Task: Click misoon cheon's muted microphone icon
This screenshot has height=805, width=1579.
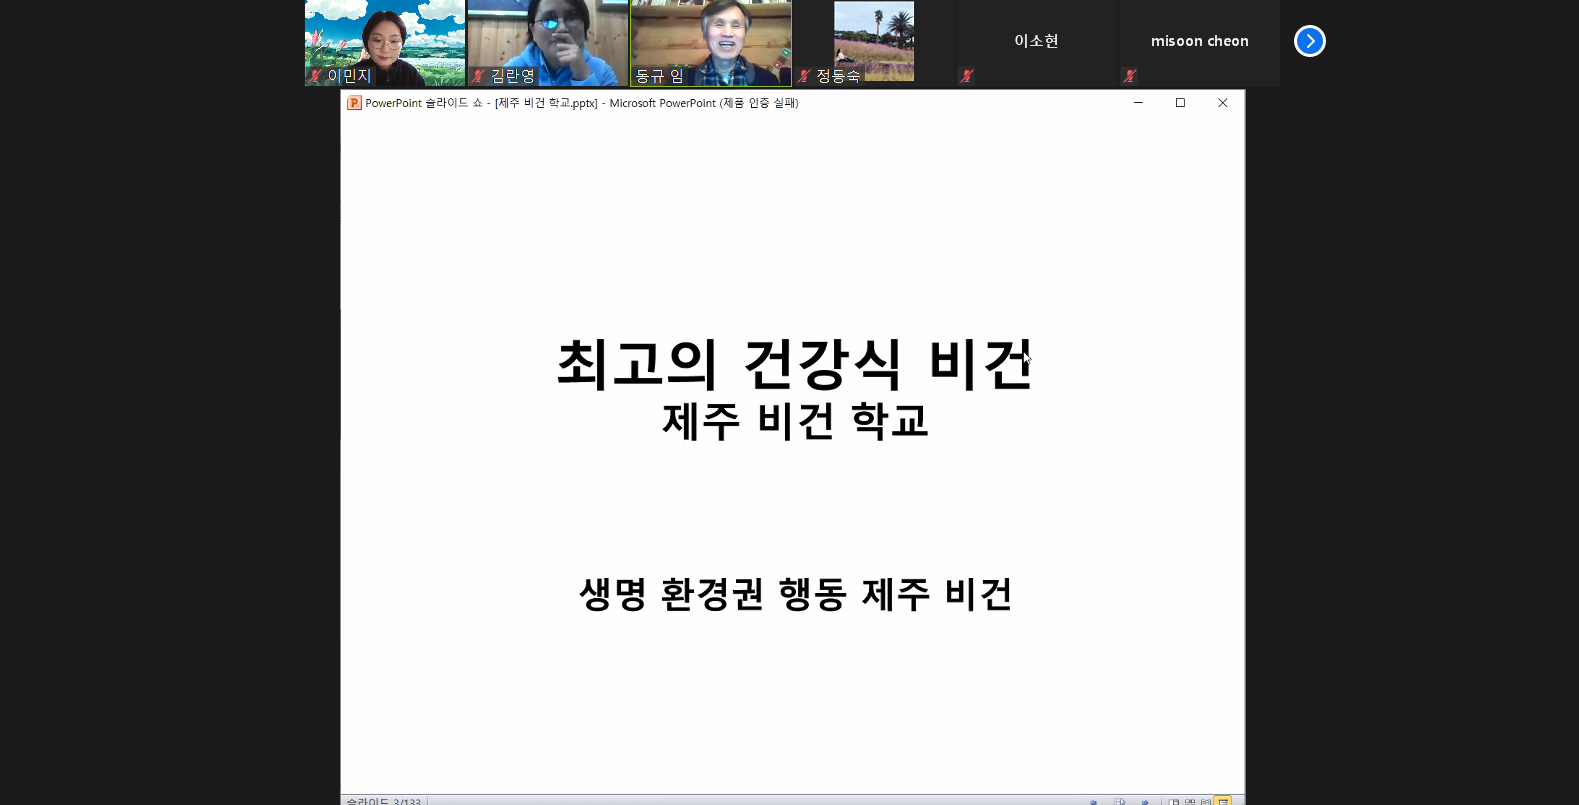Action: pos(1129,76)
